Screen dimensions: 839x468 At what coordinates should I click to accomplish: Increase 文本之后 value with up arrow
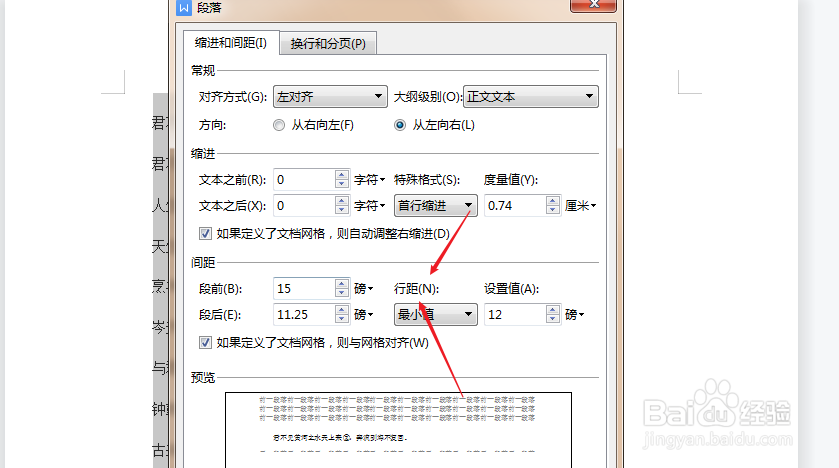coord(342,201)
